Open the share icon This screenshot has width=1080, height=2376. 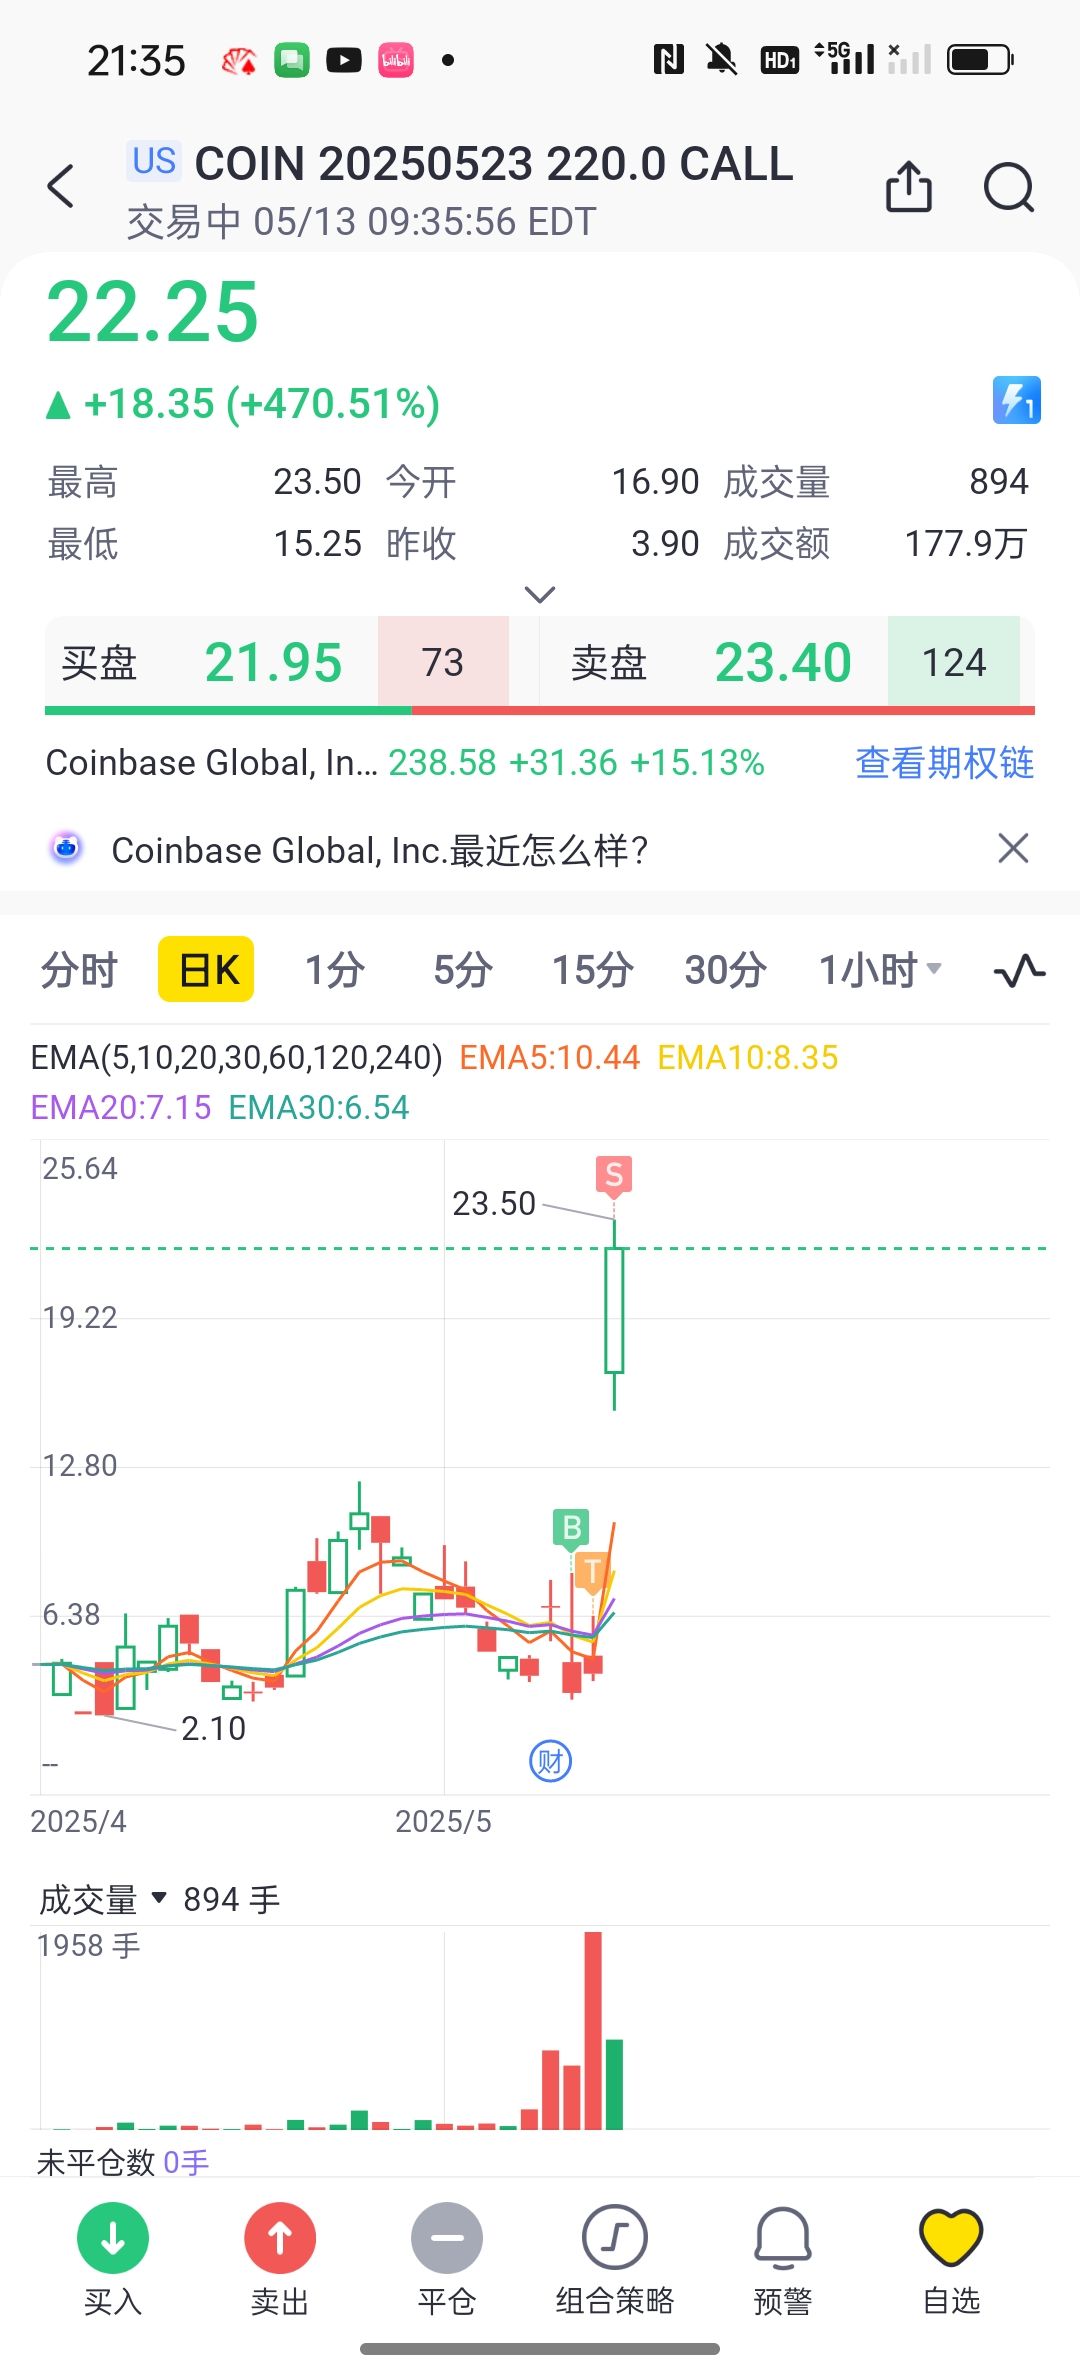(x=908, y=186)
